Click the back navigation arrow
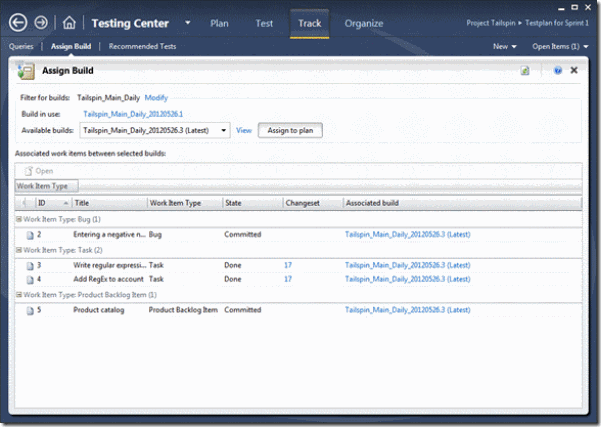This screenshot has height=427, width=601. [17, 22]
